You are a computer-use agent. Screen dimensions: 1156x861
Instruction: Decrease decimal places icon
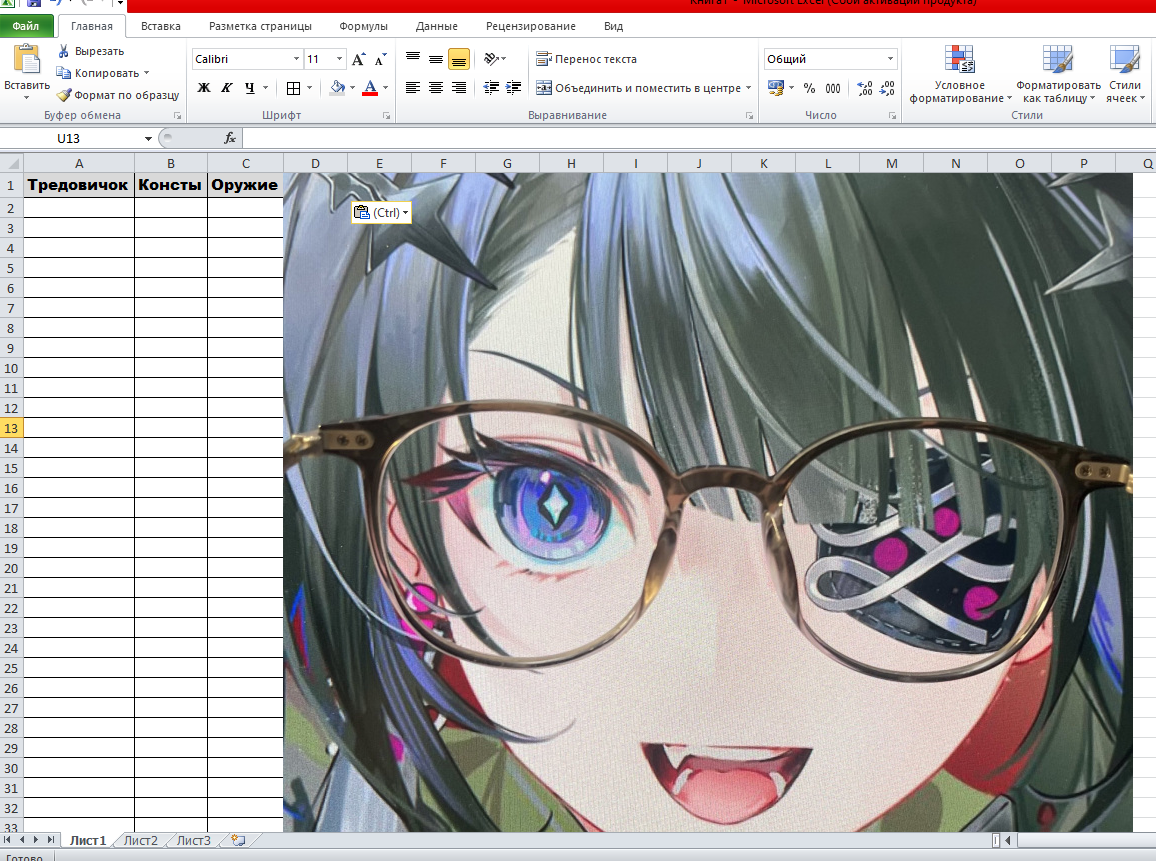(888, 88)
